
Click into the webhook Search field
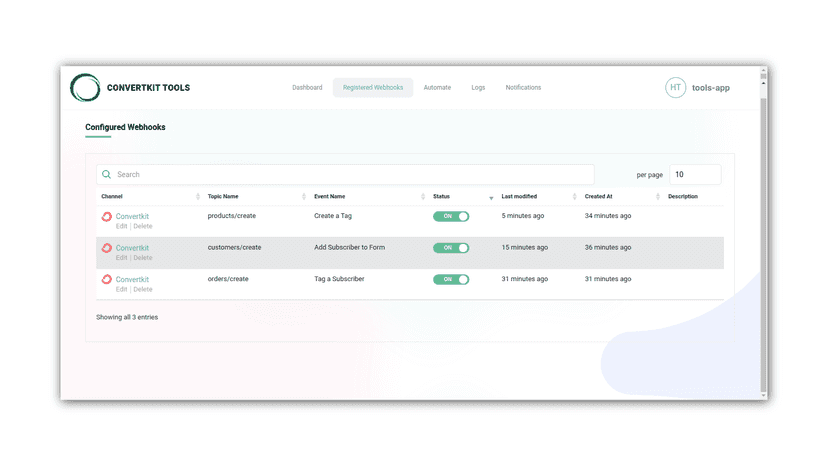click(x=345, y=174)
